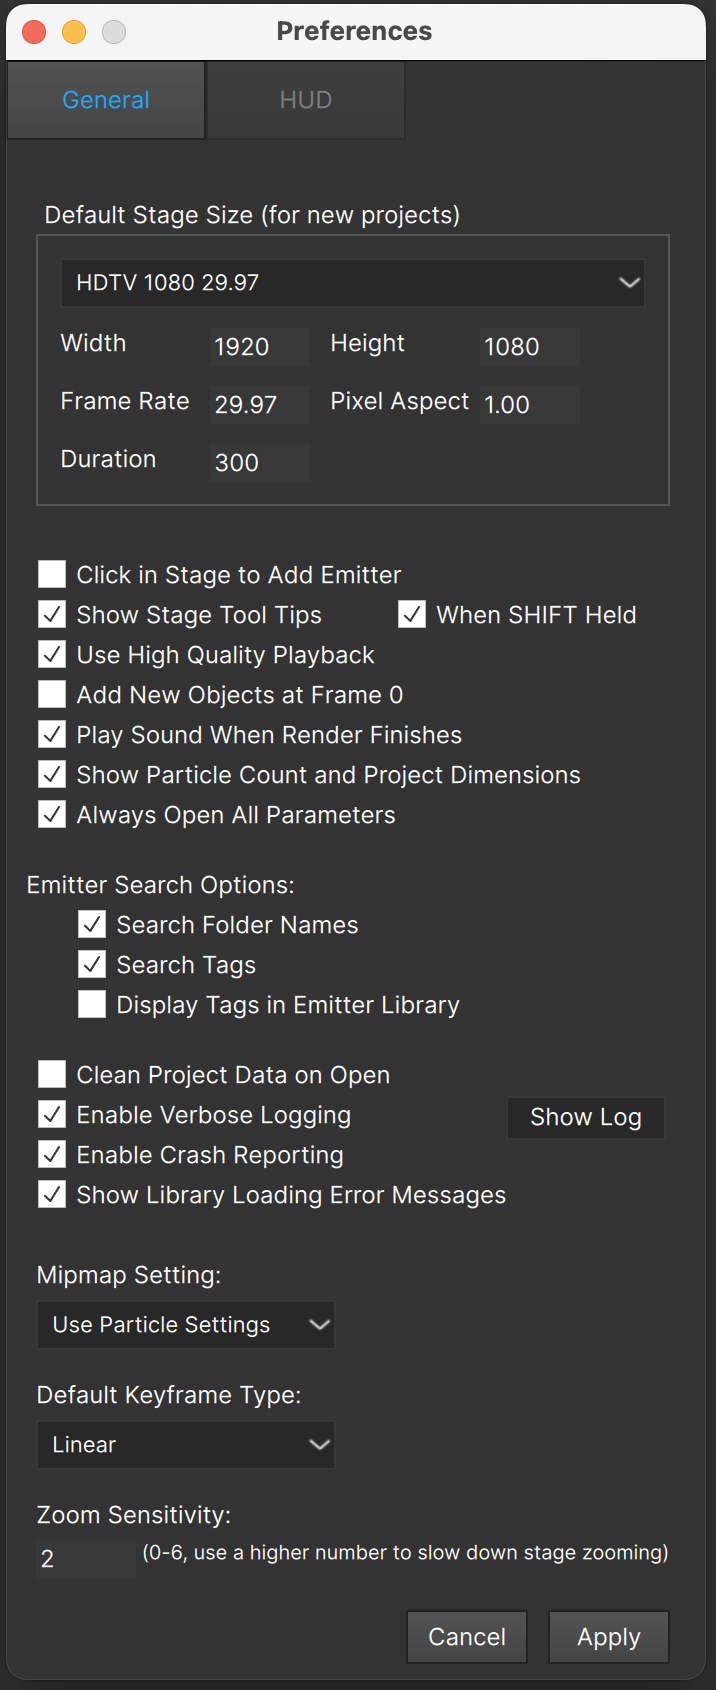Click the Show Log button

(x=586, y=1118)
